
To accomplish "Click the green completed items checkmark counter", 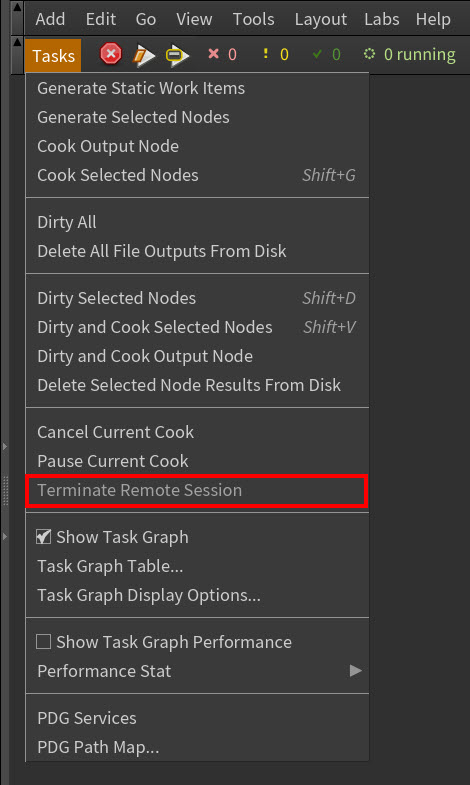I will coord(326,54).
